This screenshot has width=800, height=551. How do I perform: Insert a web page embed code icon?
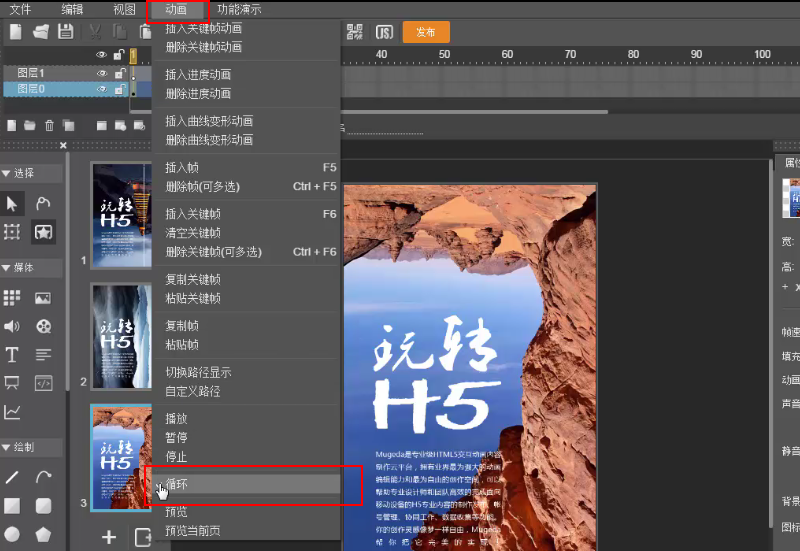(x=43, y=383)
